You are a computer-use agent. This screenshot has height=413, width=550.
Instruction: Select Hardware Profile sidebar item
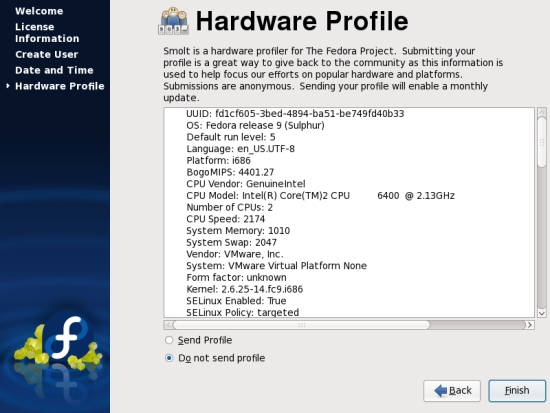pyautogui.click(x=60, y=86)
